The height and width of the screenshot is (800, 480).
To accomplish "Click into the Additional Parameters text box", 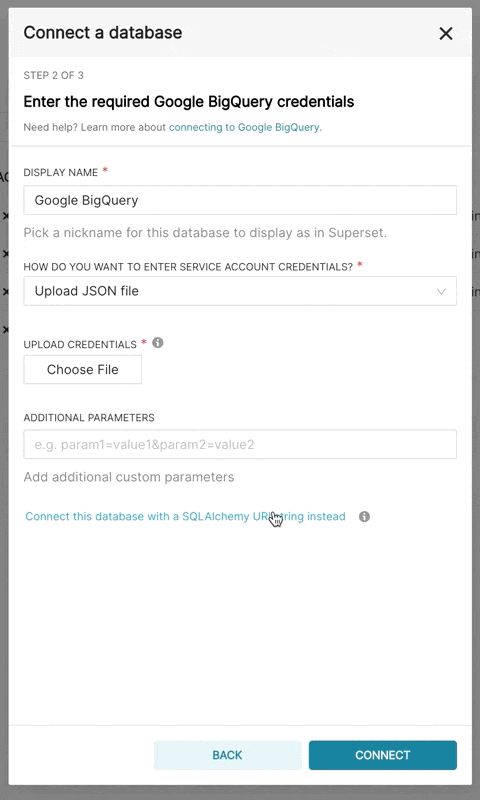I will [240, 444].
